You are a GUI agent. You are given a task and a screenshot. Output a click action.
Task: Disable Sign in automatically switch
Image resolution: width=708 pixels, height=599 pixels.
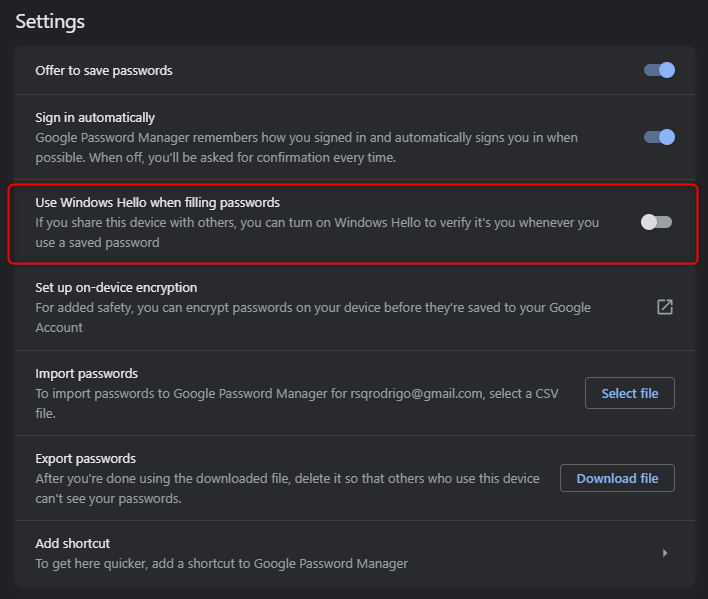tap(659, 137)
